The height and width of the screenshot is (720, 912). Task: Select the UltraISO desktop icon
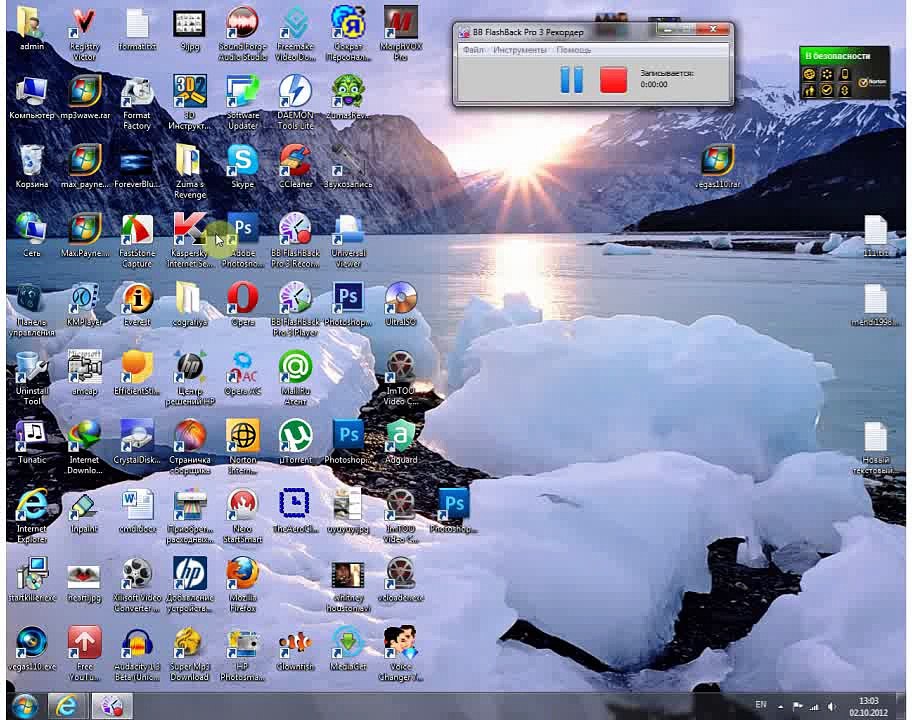(x=401, y=304)
